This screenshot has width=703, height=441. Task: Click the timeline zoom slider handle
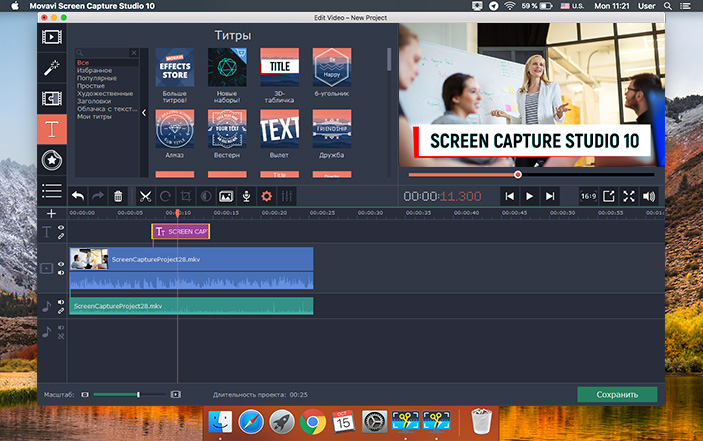(138, 394)
